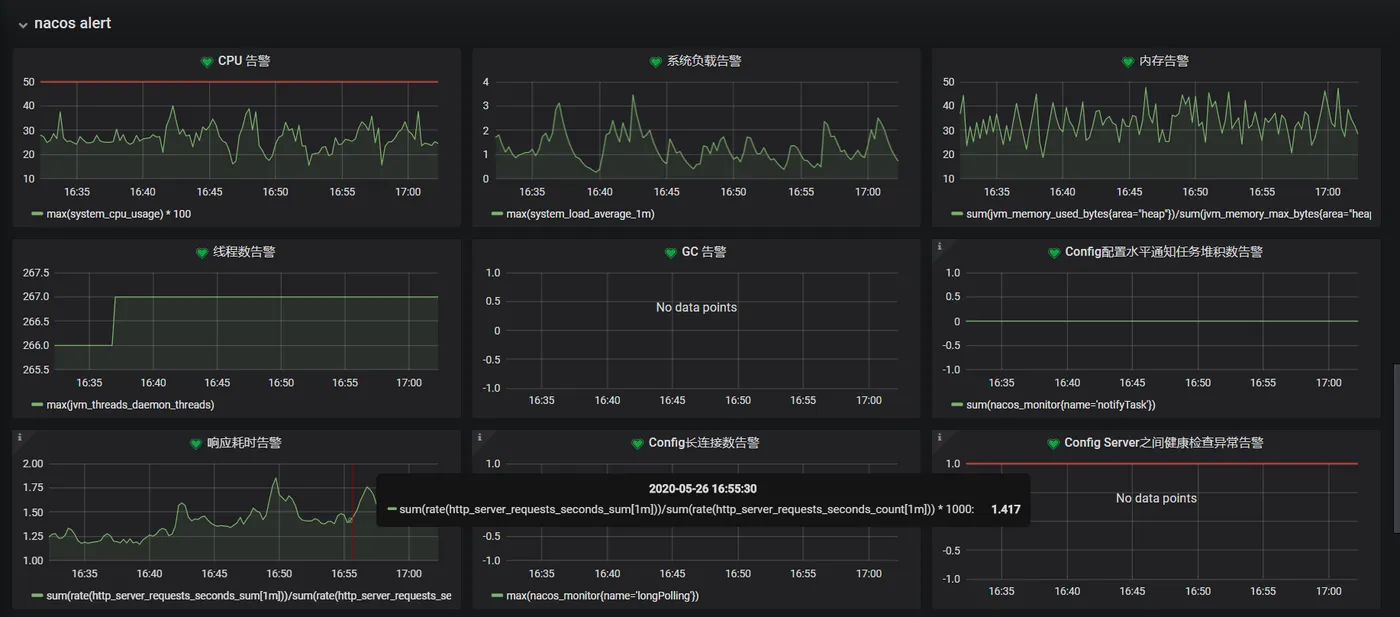Open 内存告警 panel title dropdown

[x=1164, y=61]
